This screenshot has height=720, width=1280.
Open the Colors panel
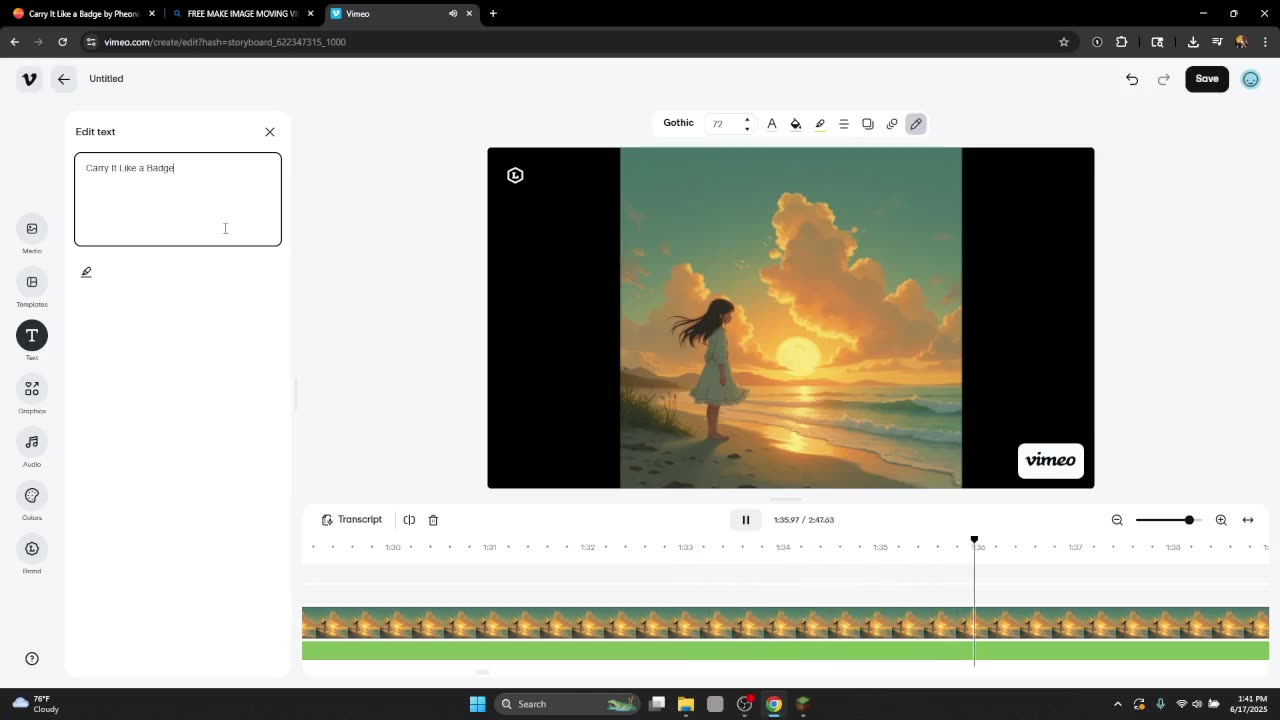coord(32,496)
